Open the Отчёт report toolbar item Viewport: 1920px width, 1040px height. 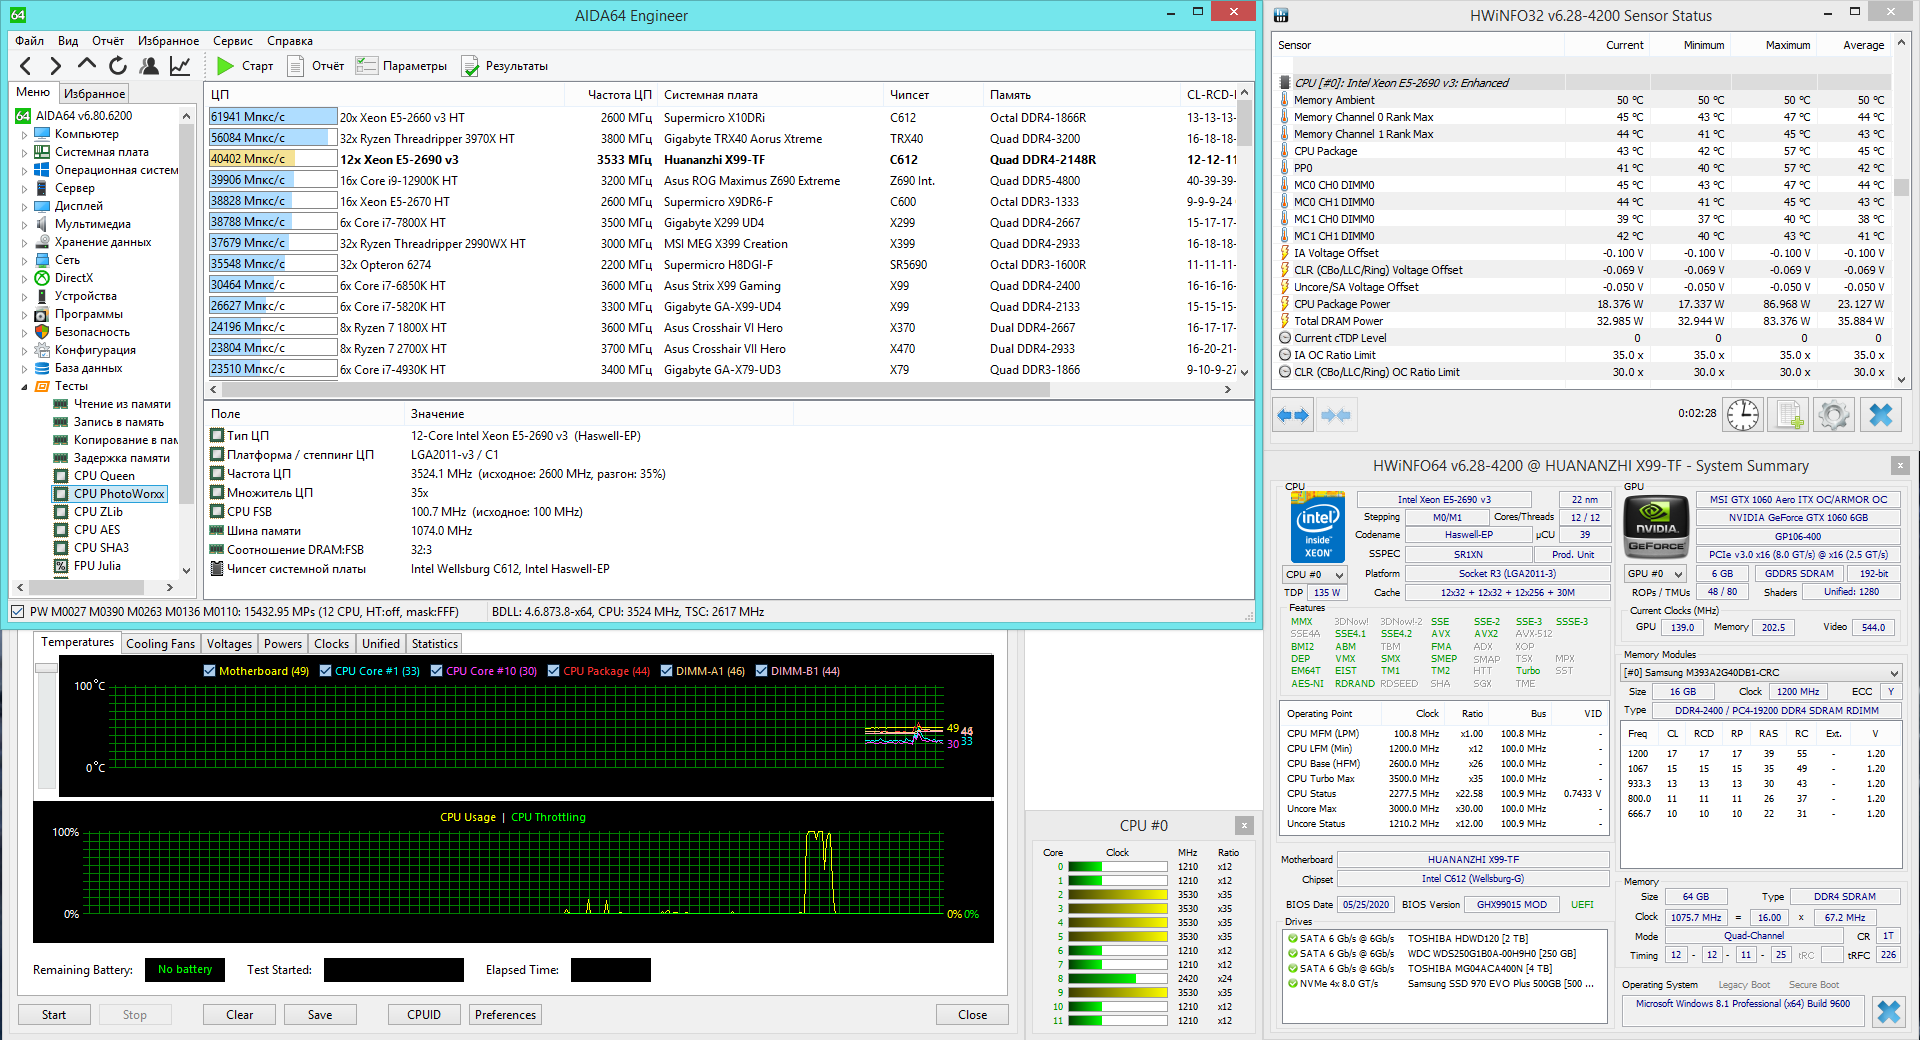(x=316, y=66)
